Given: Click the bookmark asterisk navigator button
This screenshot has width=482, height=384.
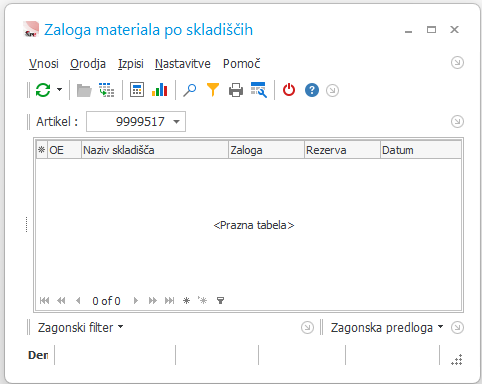Looking at the screenshot, I should (x=186, y=301).
